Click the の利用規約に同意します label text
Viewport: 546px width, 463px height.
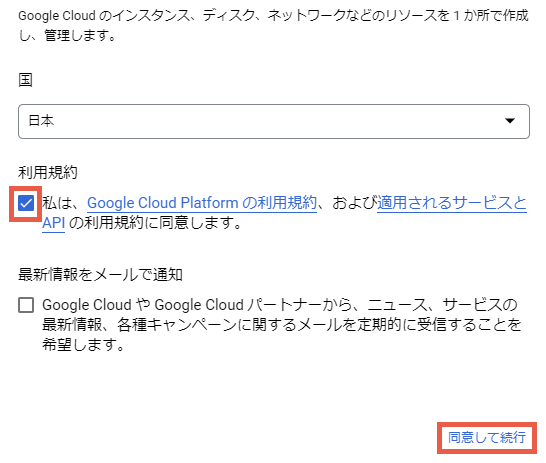155,223
